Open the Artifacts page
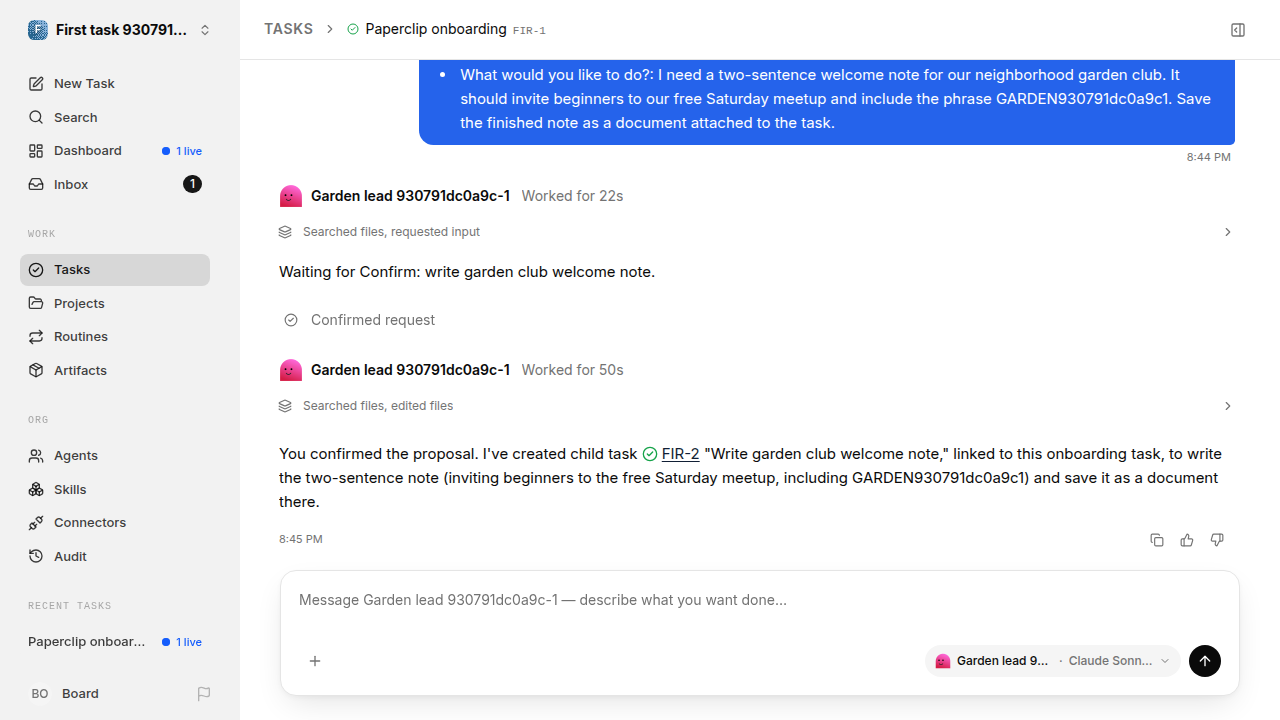This screenshot has width=1280, height=720. click(115, 370)
